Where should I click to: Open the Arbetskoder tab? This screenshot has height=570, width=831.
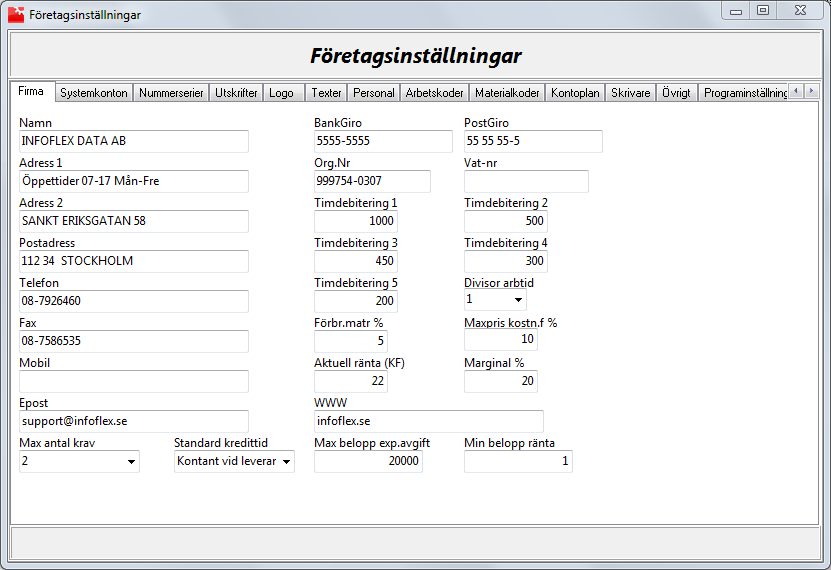coord(435,93)
